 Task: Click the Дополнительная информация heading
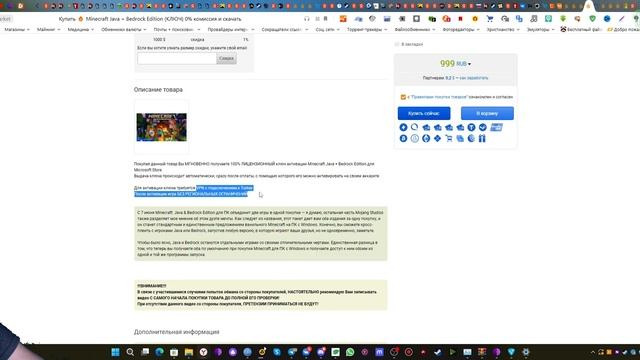pos(177,332)
